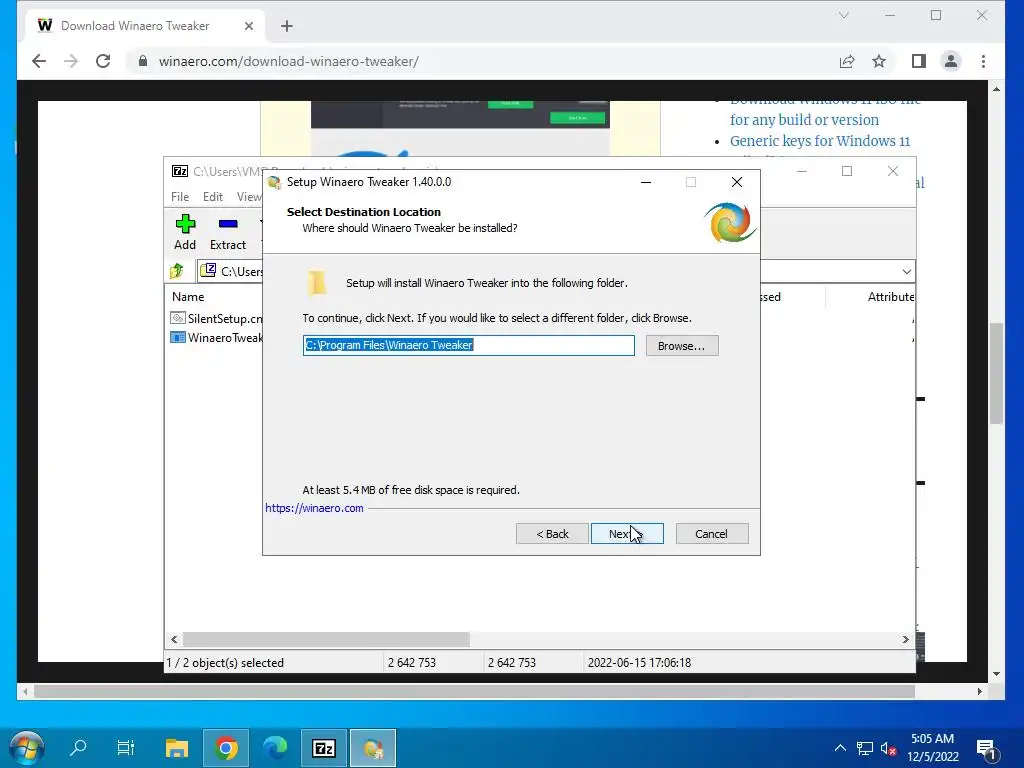This screenshot has width=1024, height=768.
Task: Click the 7z icon in 7-Zip title bar
Action: pos(180,171)
